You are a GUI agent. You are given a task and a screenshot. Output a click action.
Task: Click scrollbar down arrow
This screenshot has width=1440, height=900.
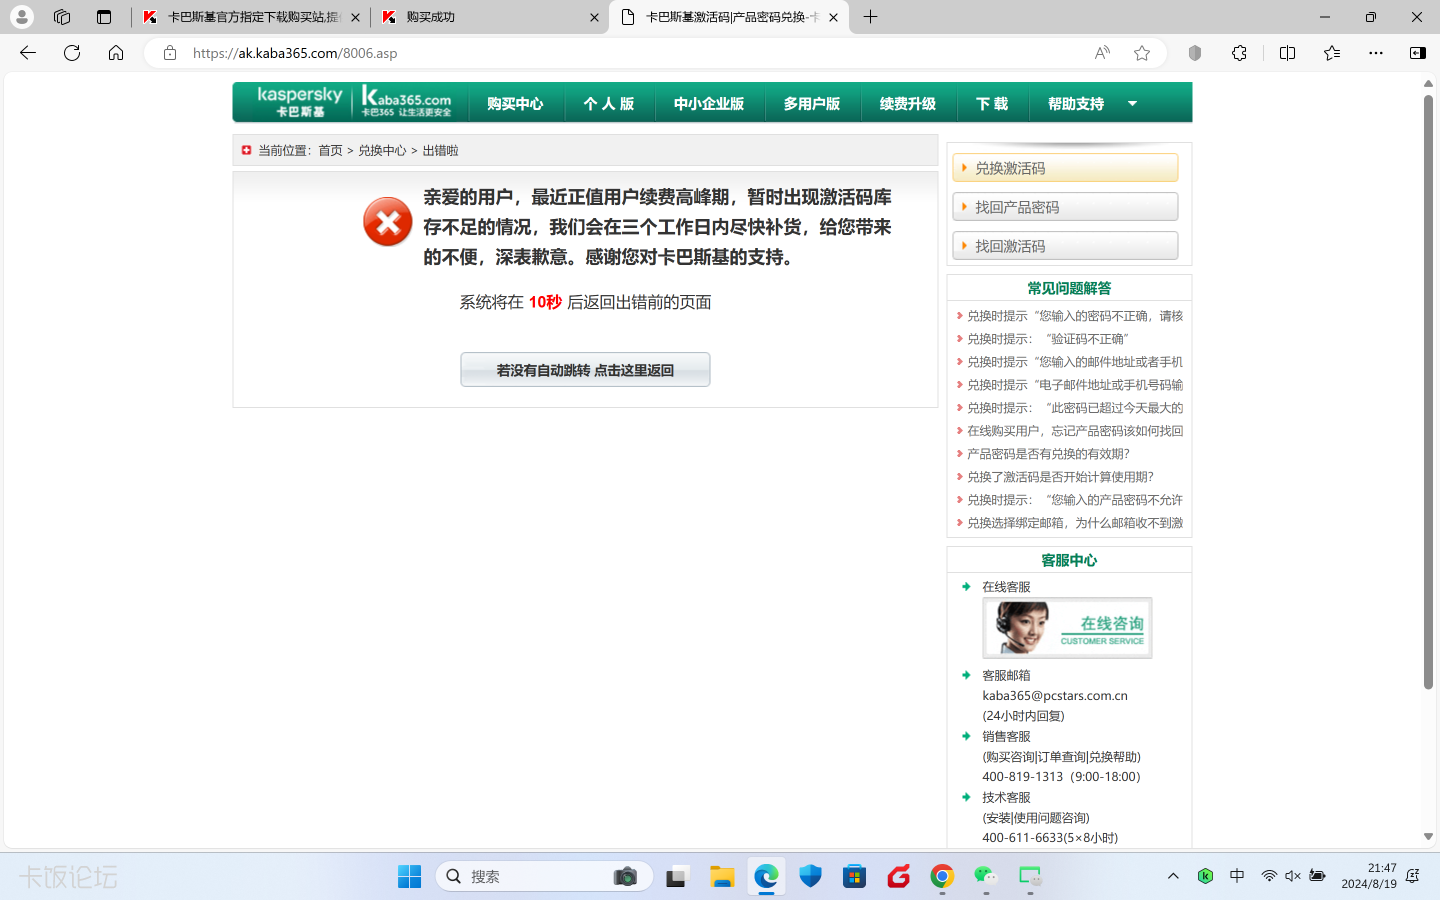[x=1428, y=837]
